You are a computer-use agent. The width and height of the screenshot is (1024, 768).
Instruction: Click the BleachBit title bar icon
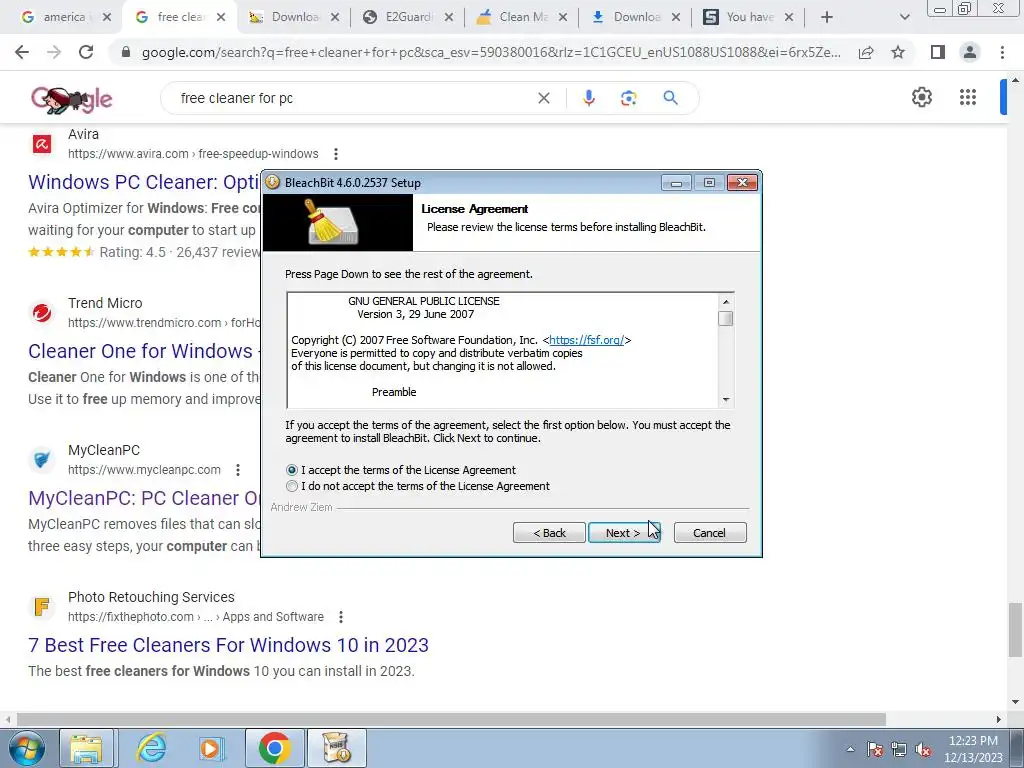click(x=273, y=182)
